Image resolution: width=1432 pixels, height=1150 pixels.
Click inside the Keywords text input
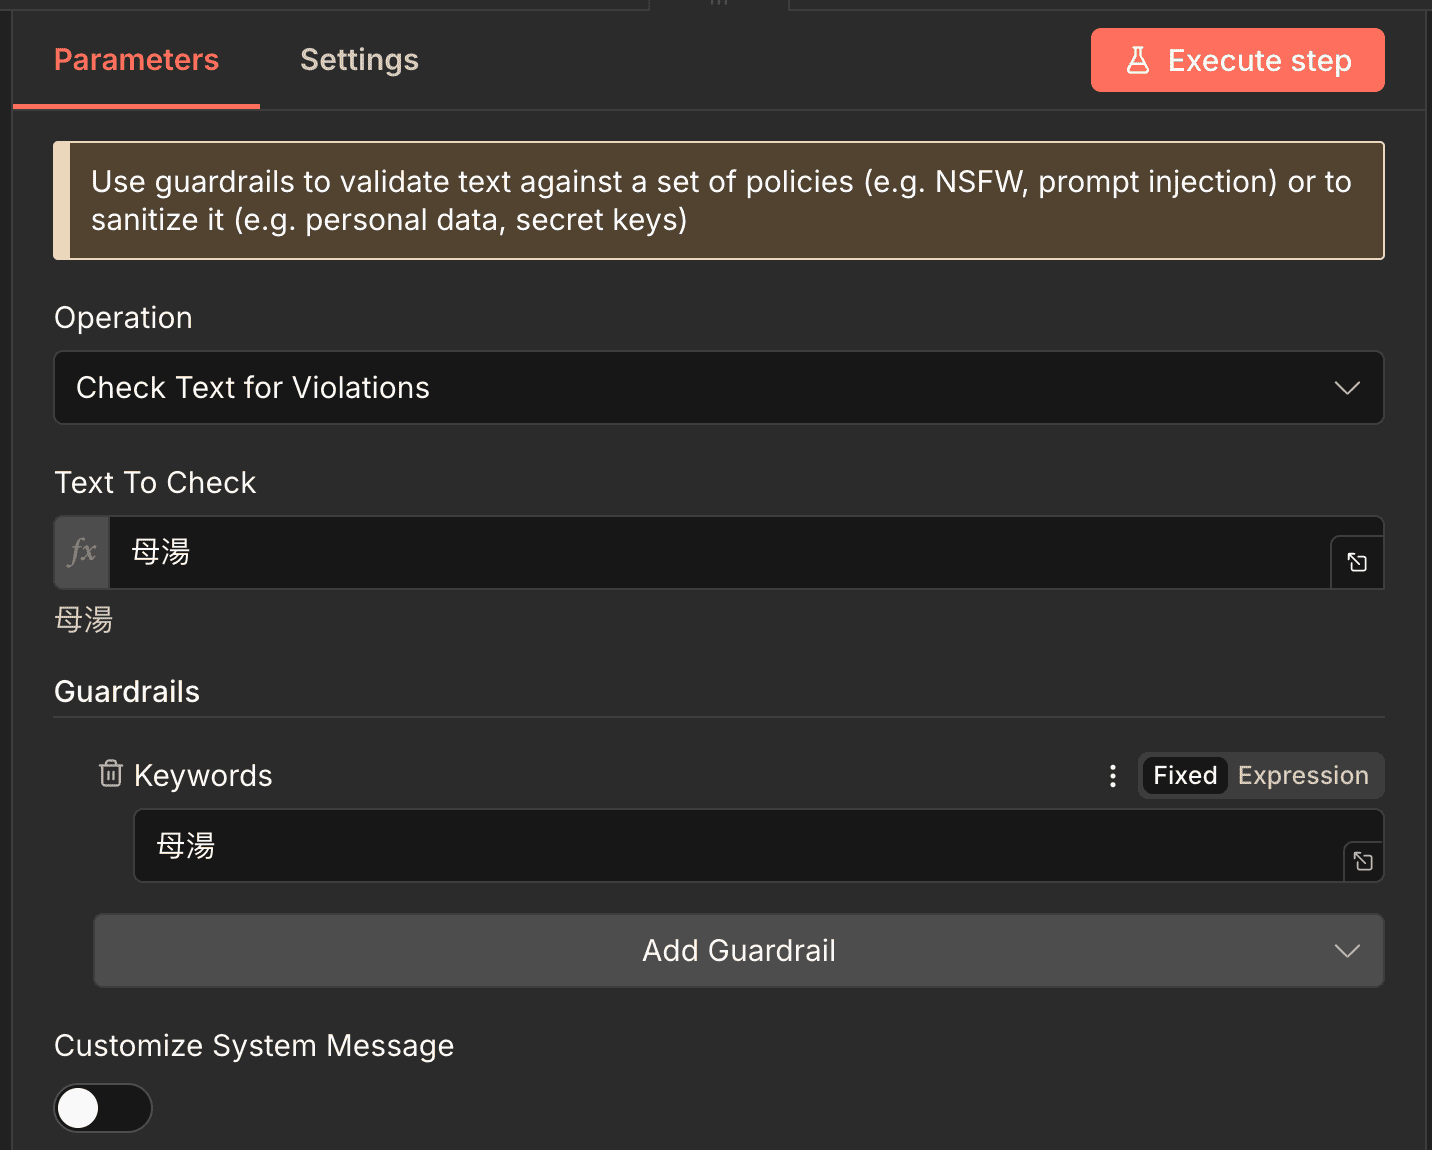[x=600, y=846]
